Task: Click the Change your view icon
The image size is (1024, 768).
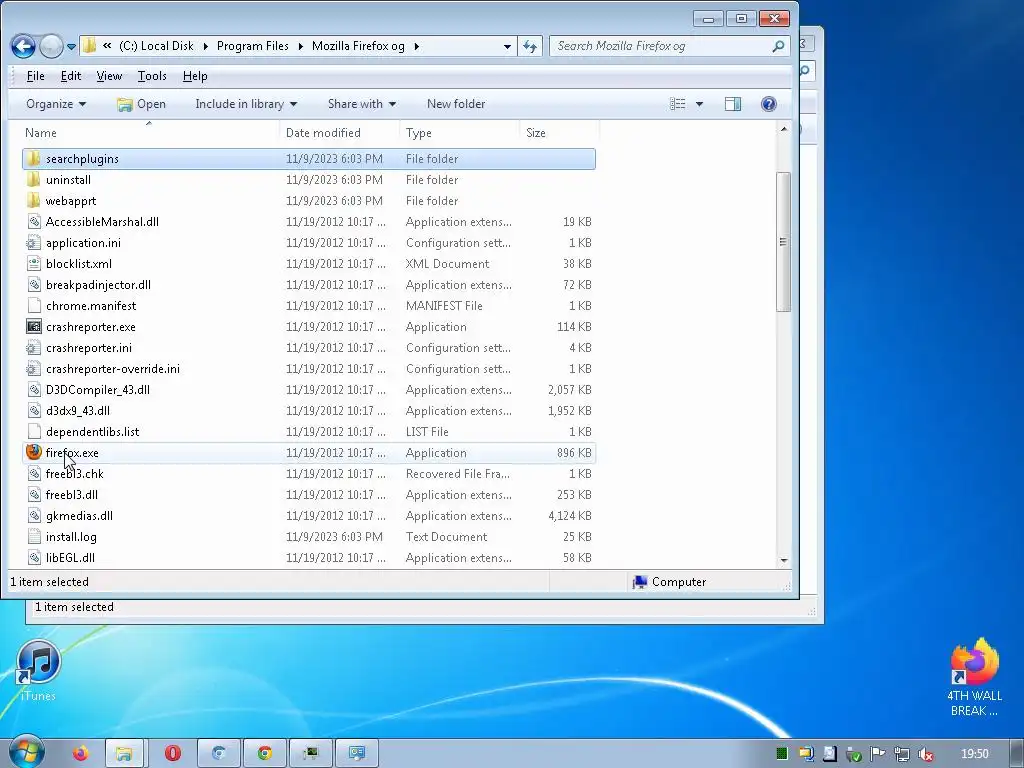Action: click(x=678, y=104)
